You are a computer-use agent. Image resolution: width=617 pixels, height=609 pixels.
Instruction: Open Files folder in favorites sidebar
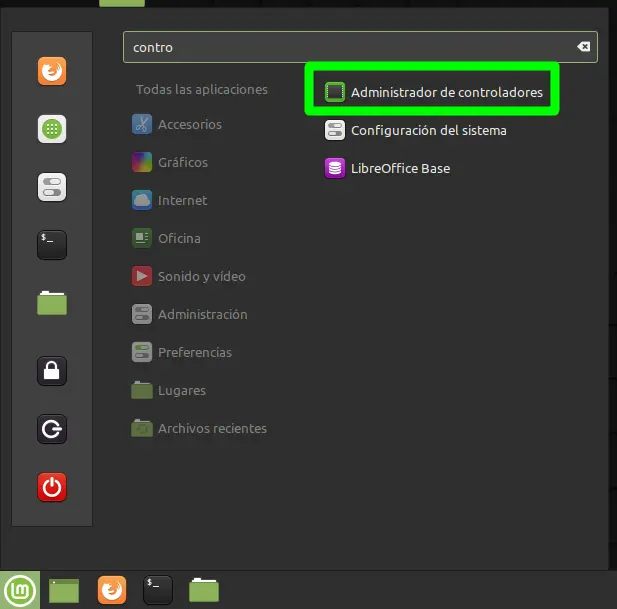click(52, 303)
